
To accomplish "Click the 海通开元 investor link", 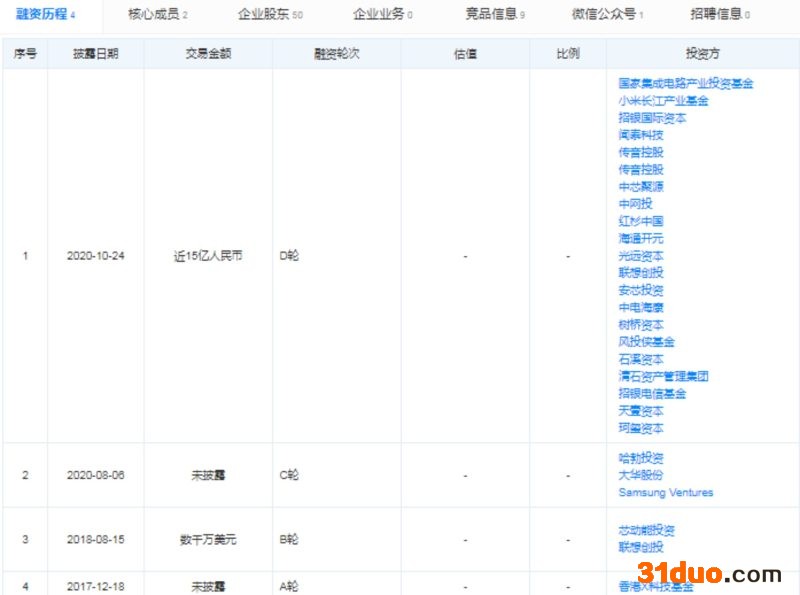I will click(641, 238).
